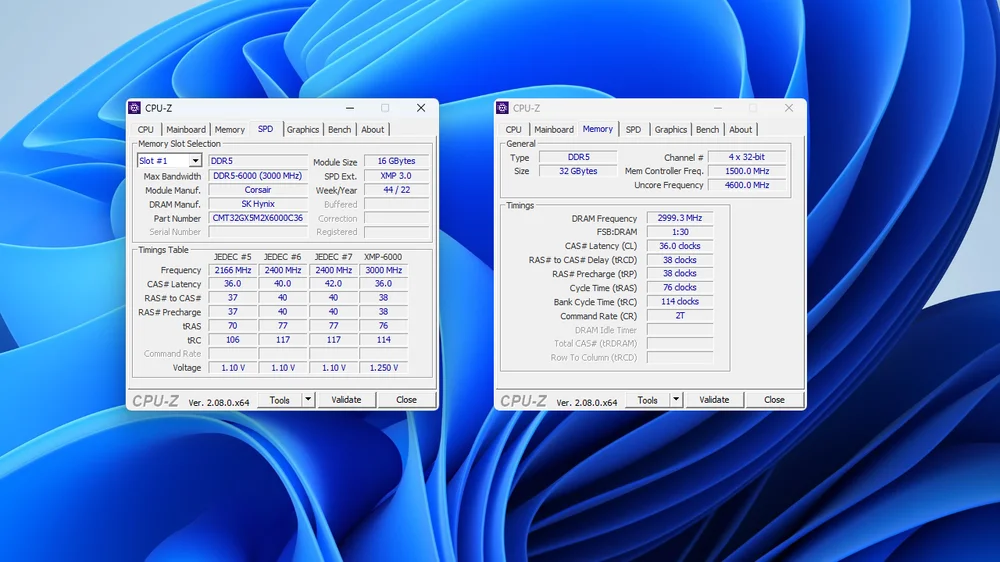Click the 'SK Hynix' DRAM manufacturer value
This screenshot has width=1000, height=562.
[258, 203]
